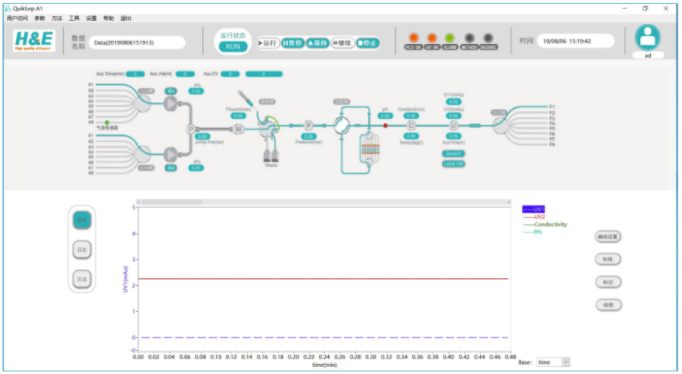Click the pump B triangle icon
The width and height of the screenshot is (682, 374).
point(170,154)
